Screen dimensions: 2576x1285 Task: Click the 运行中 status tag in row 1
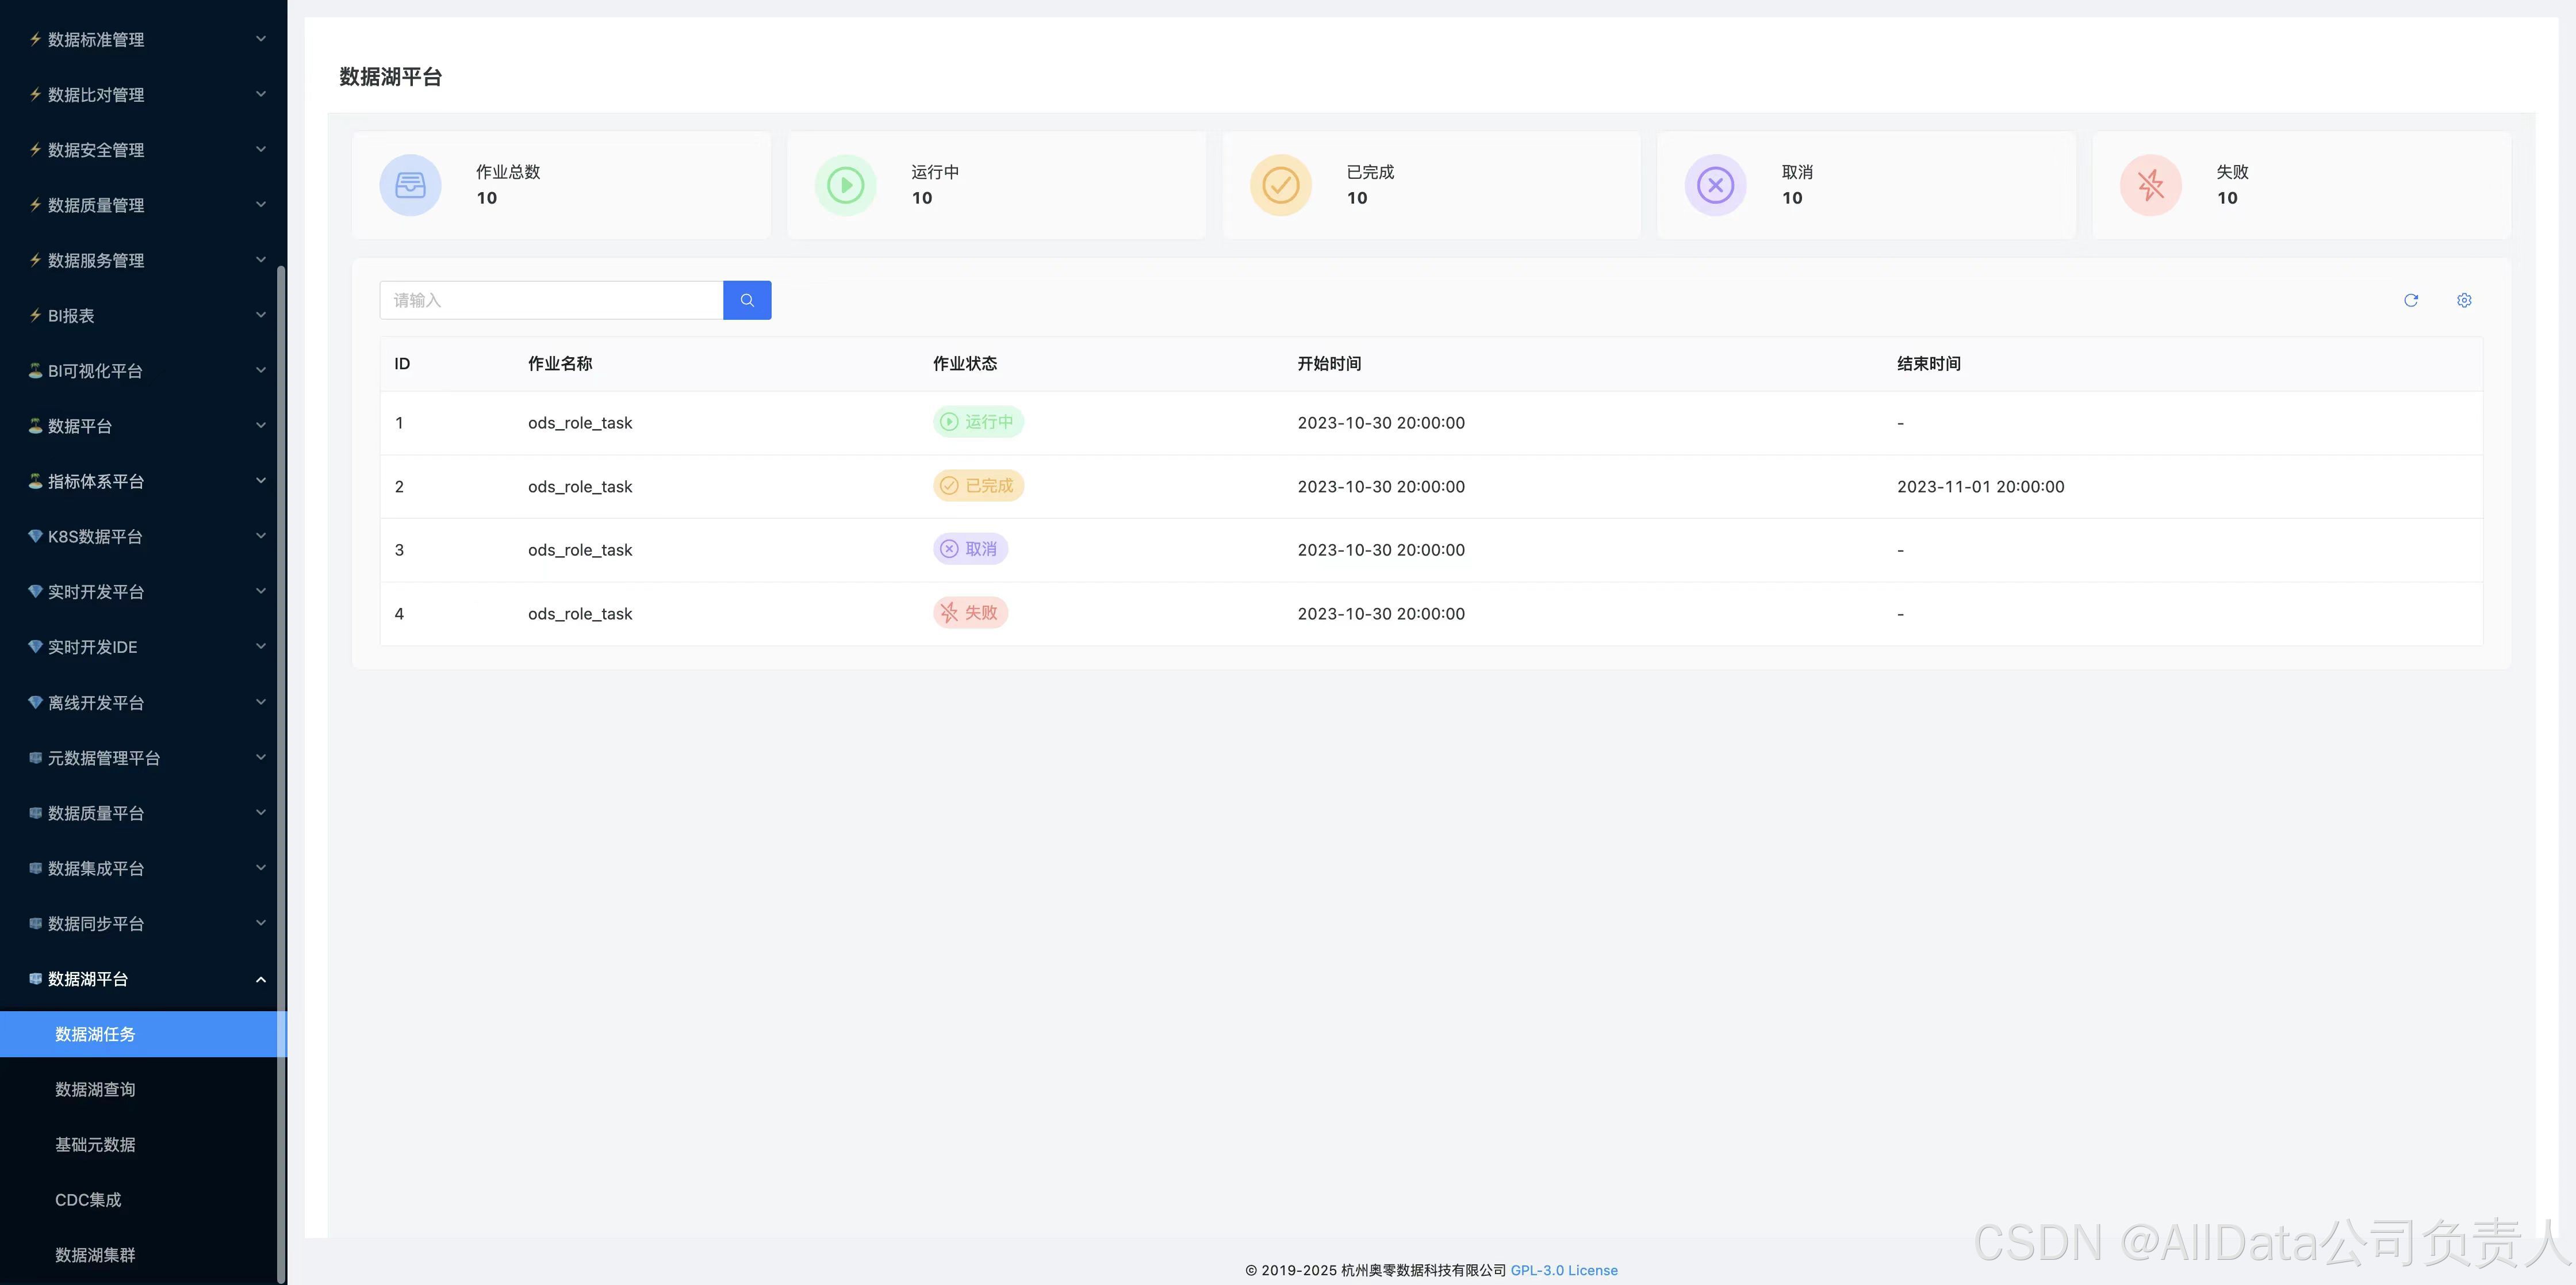(x=977, y=422)
